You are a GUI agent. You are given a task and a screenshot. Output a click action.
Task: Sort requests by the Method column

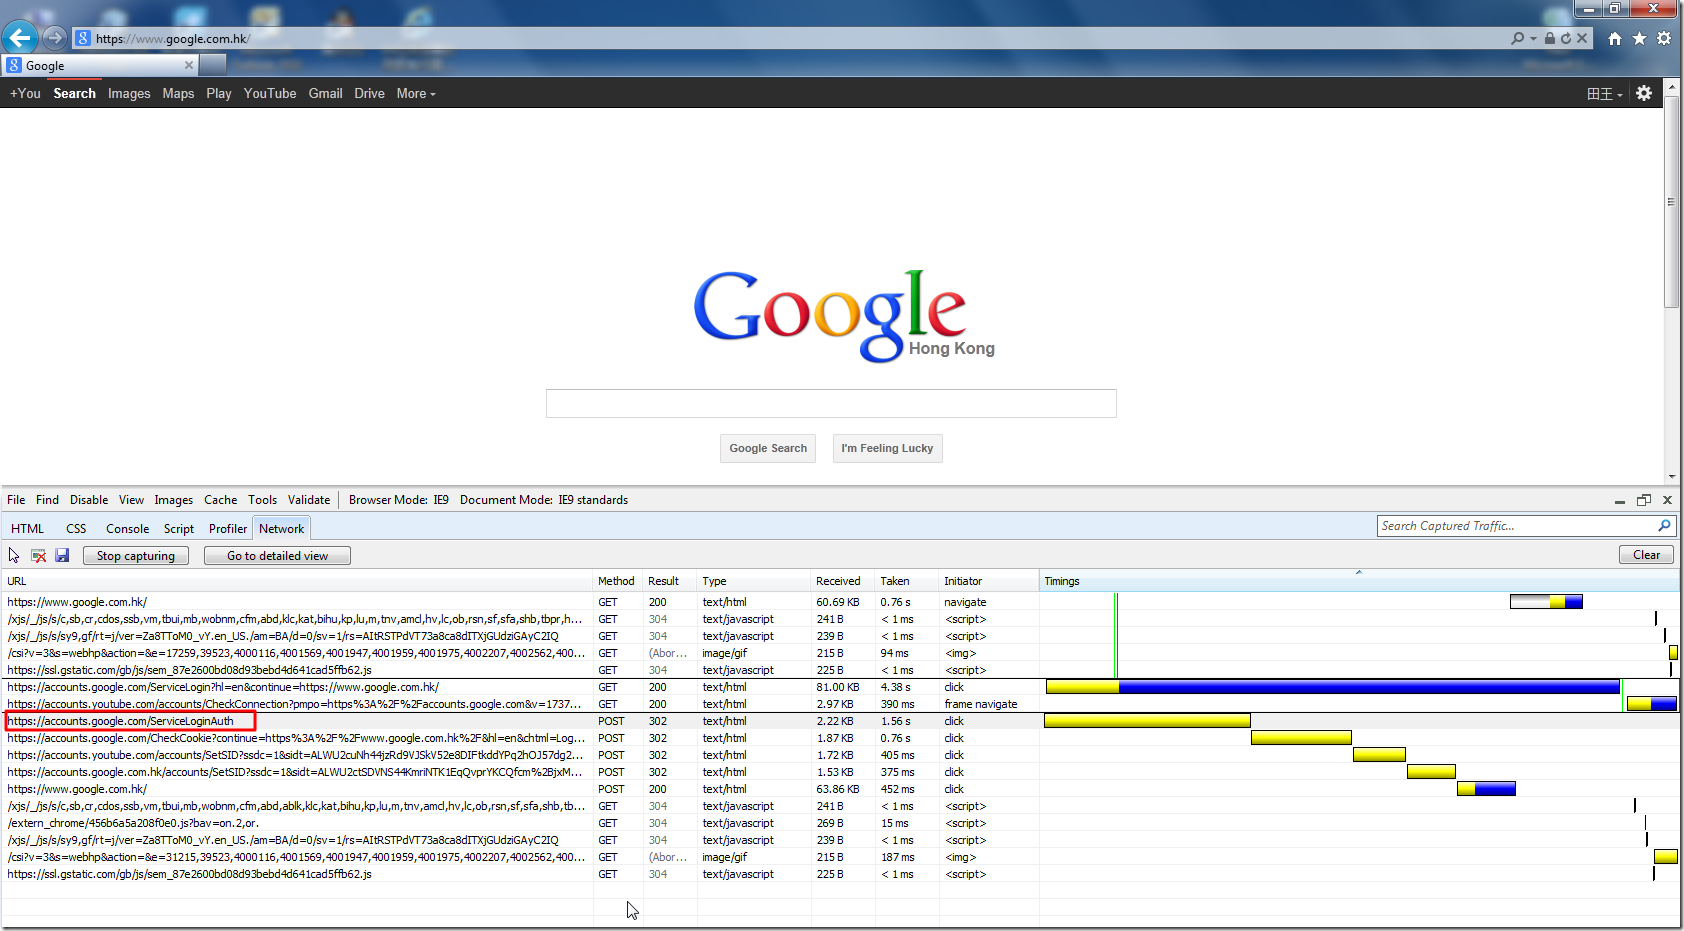(x=616, y=581)
